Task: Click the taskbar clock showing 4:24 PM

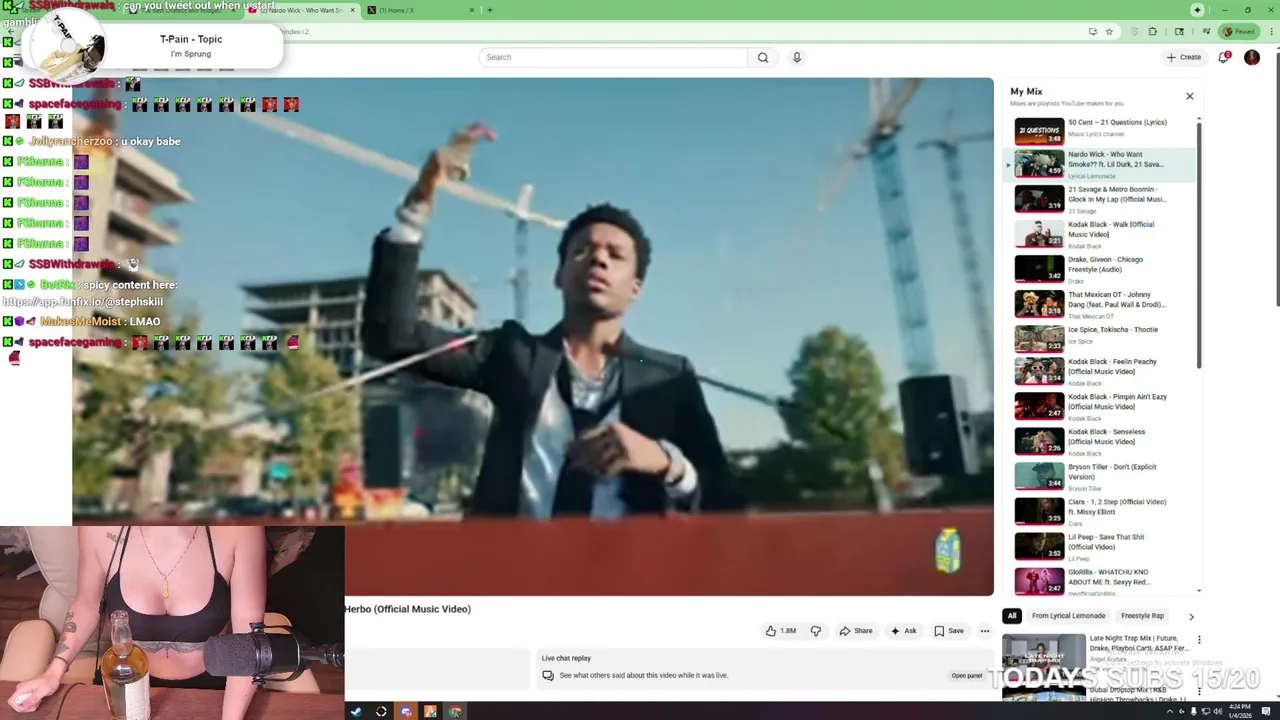Action: pos(1242,712)
